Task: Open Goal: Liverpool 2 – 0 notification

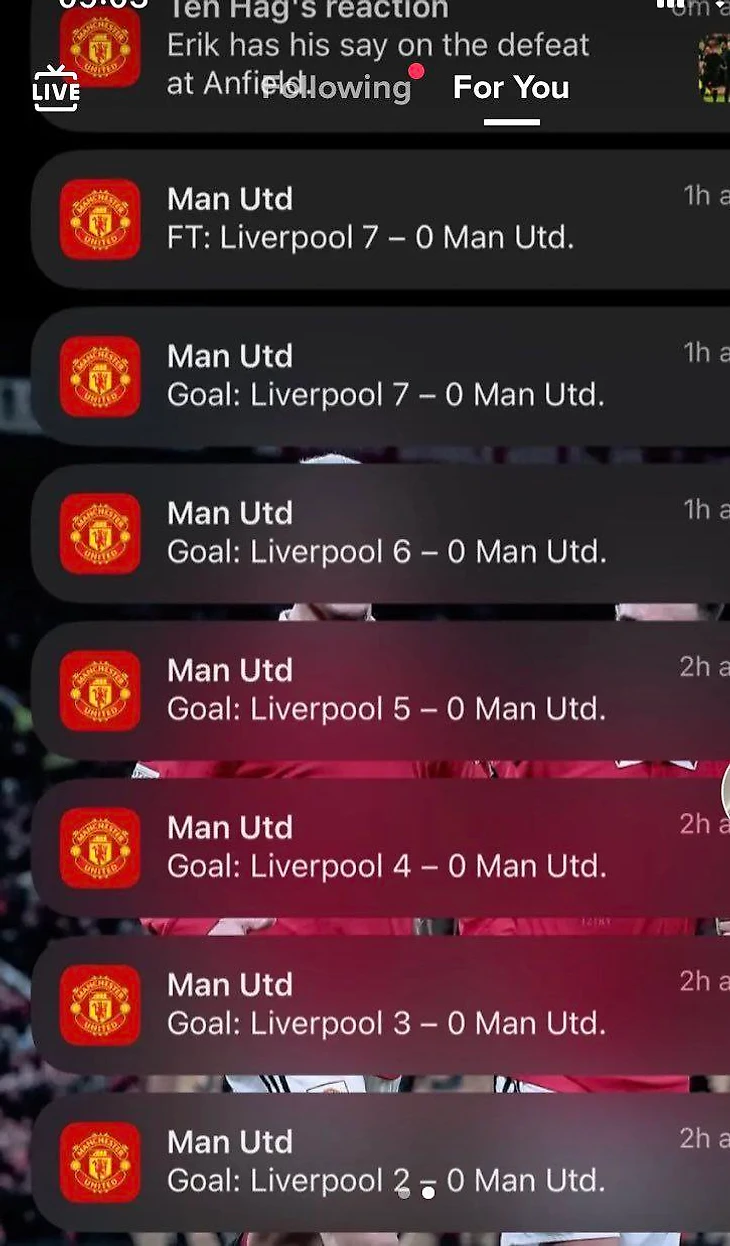Action: 381,1161
